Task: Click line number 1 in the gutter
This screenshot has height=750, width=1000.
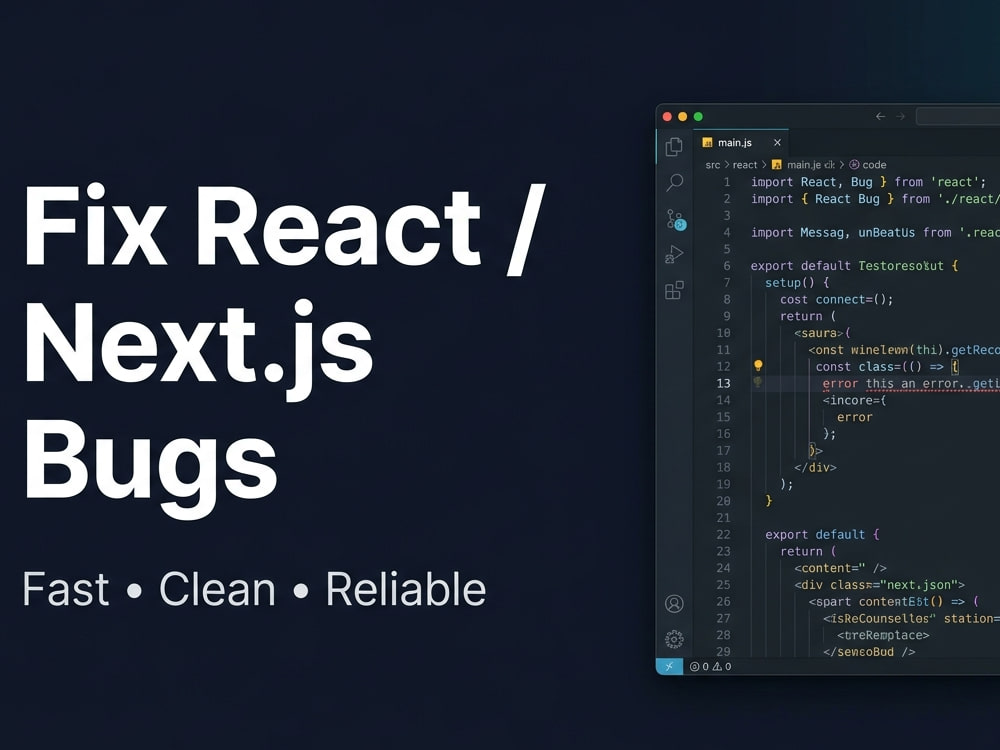Action: [x=726, y=182]
